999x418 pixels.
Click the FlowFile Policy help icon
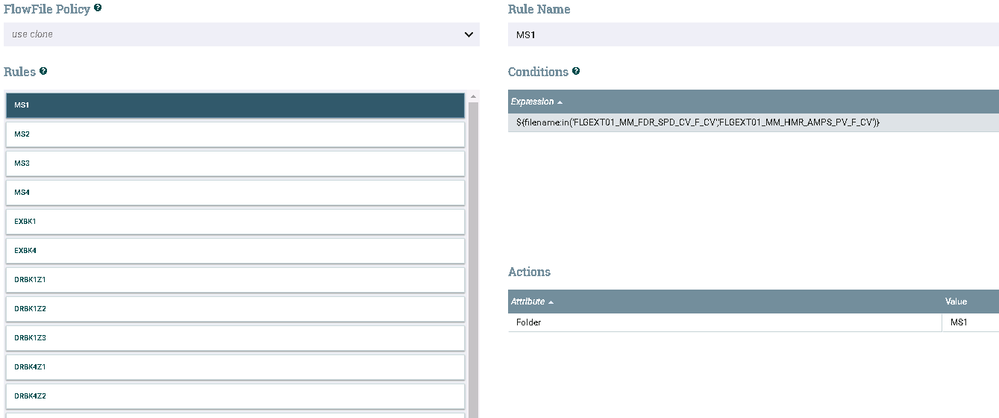97,8
